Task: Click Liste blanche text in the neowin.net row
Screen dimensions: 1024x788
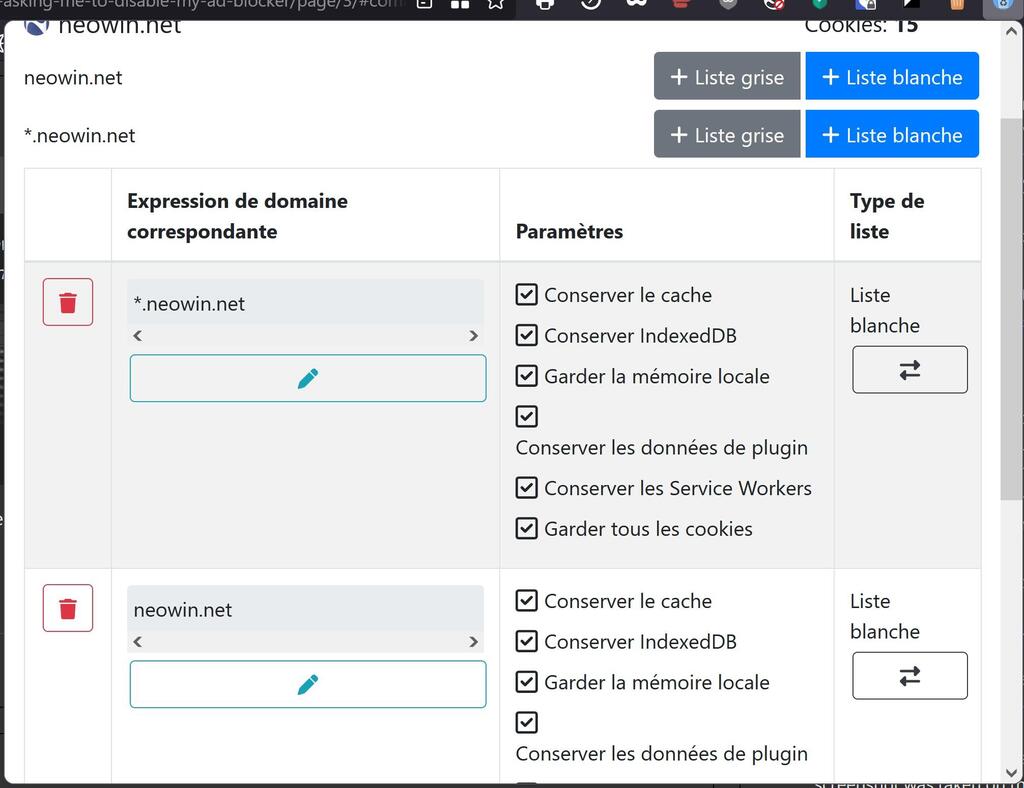Action: pyautogui.click(x=885, y=616)
